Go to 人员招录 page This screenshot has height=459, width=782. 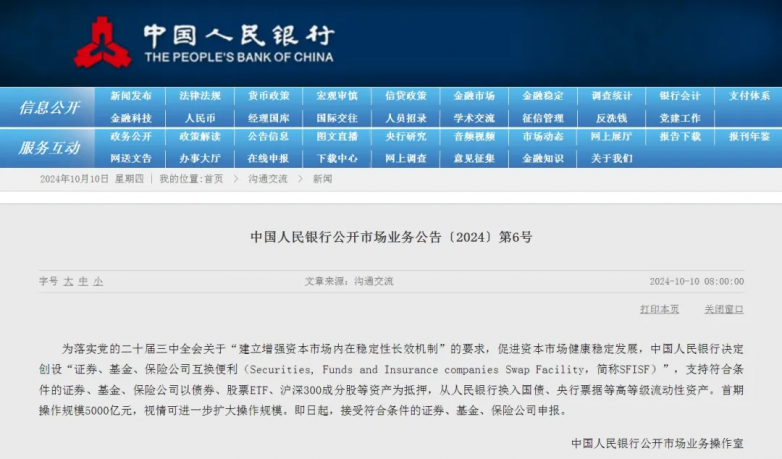coord(405,118)
